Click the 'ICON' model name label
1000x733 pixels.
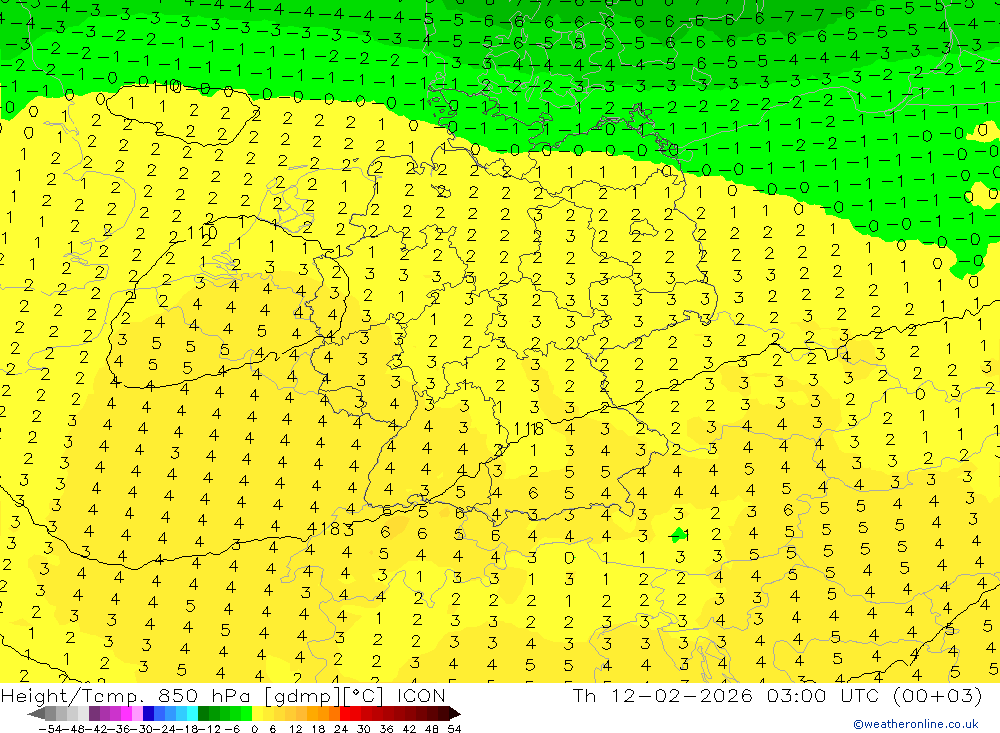[421, 696]
